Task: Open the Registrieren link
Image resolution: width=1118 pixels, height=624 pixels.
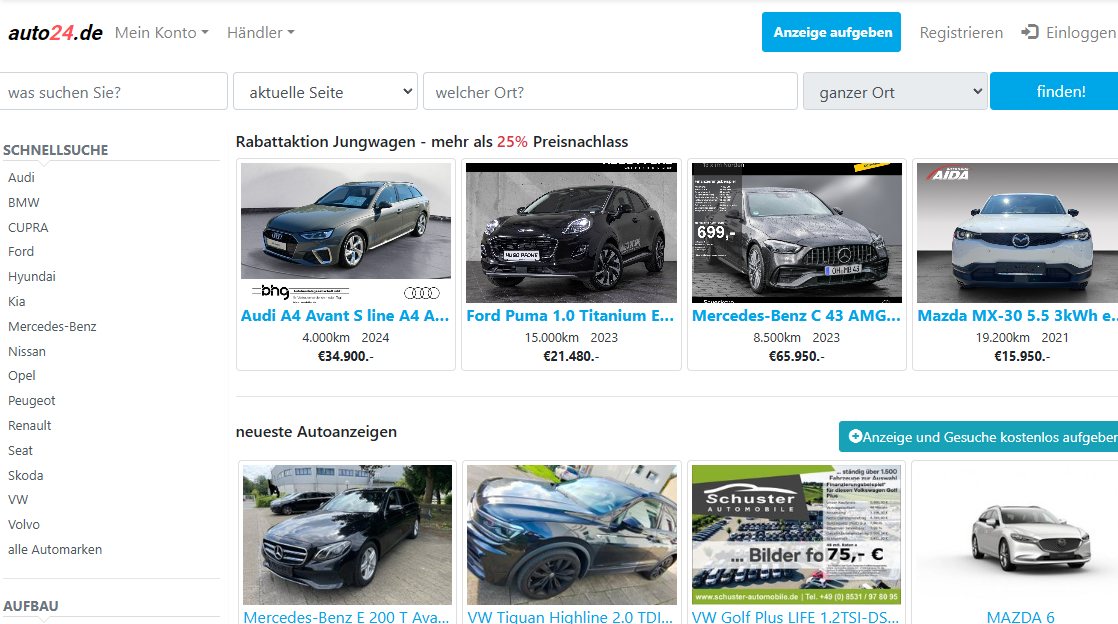Action: point(961,33)
